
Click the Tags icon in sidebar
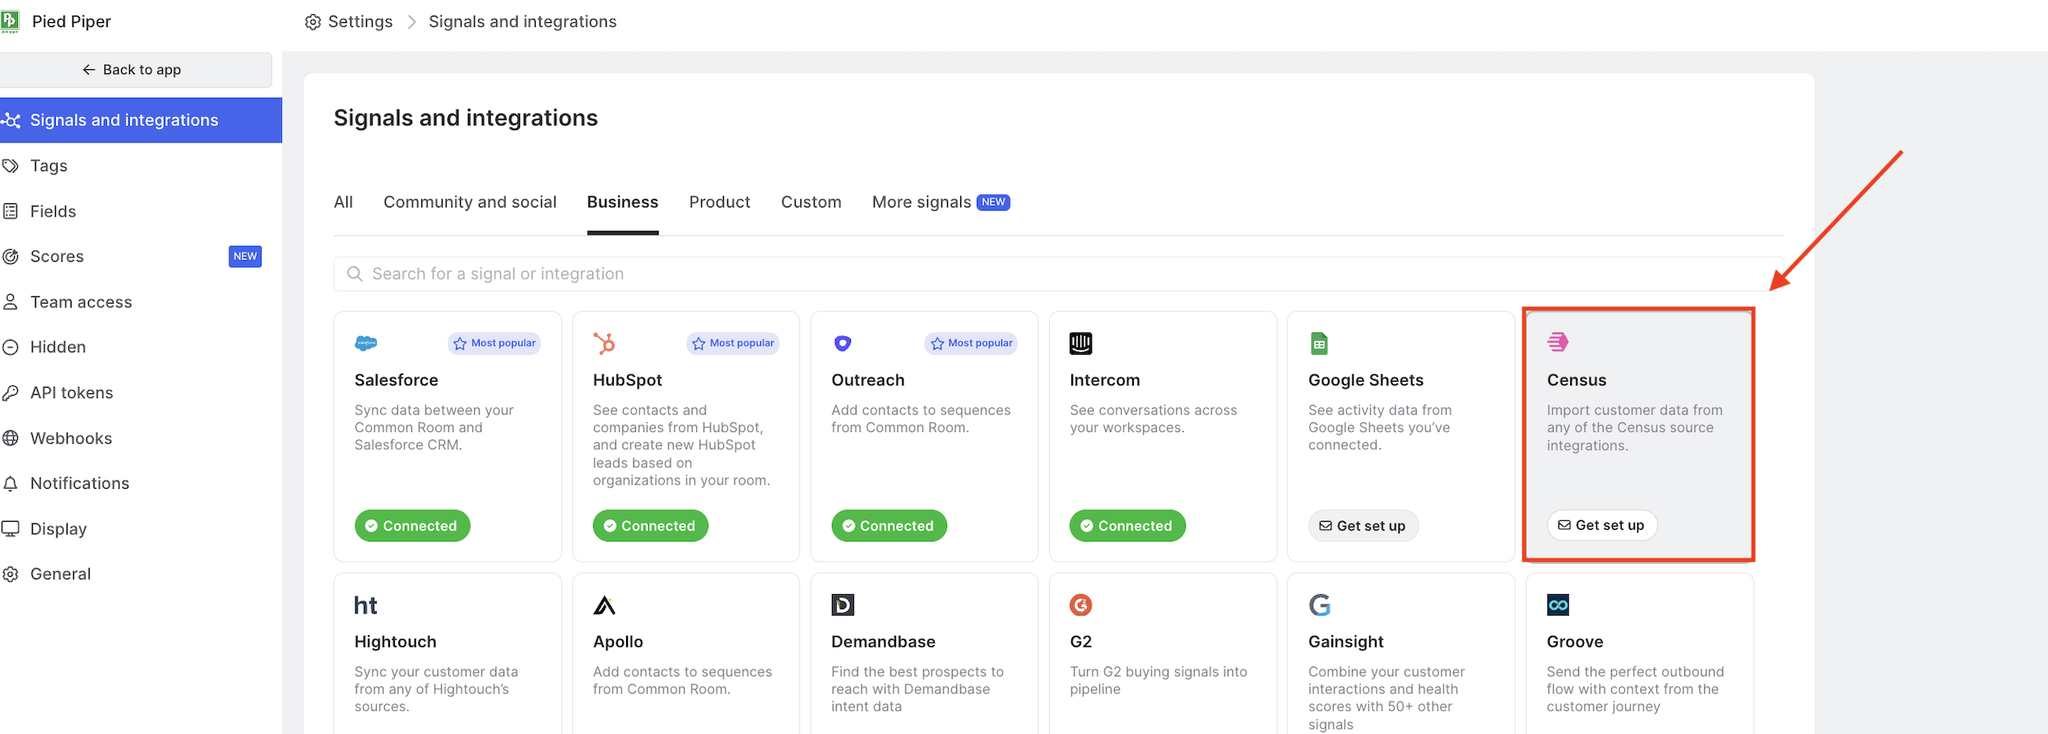pyautogui.click(x=11, y=166)
